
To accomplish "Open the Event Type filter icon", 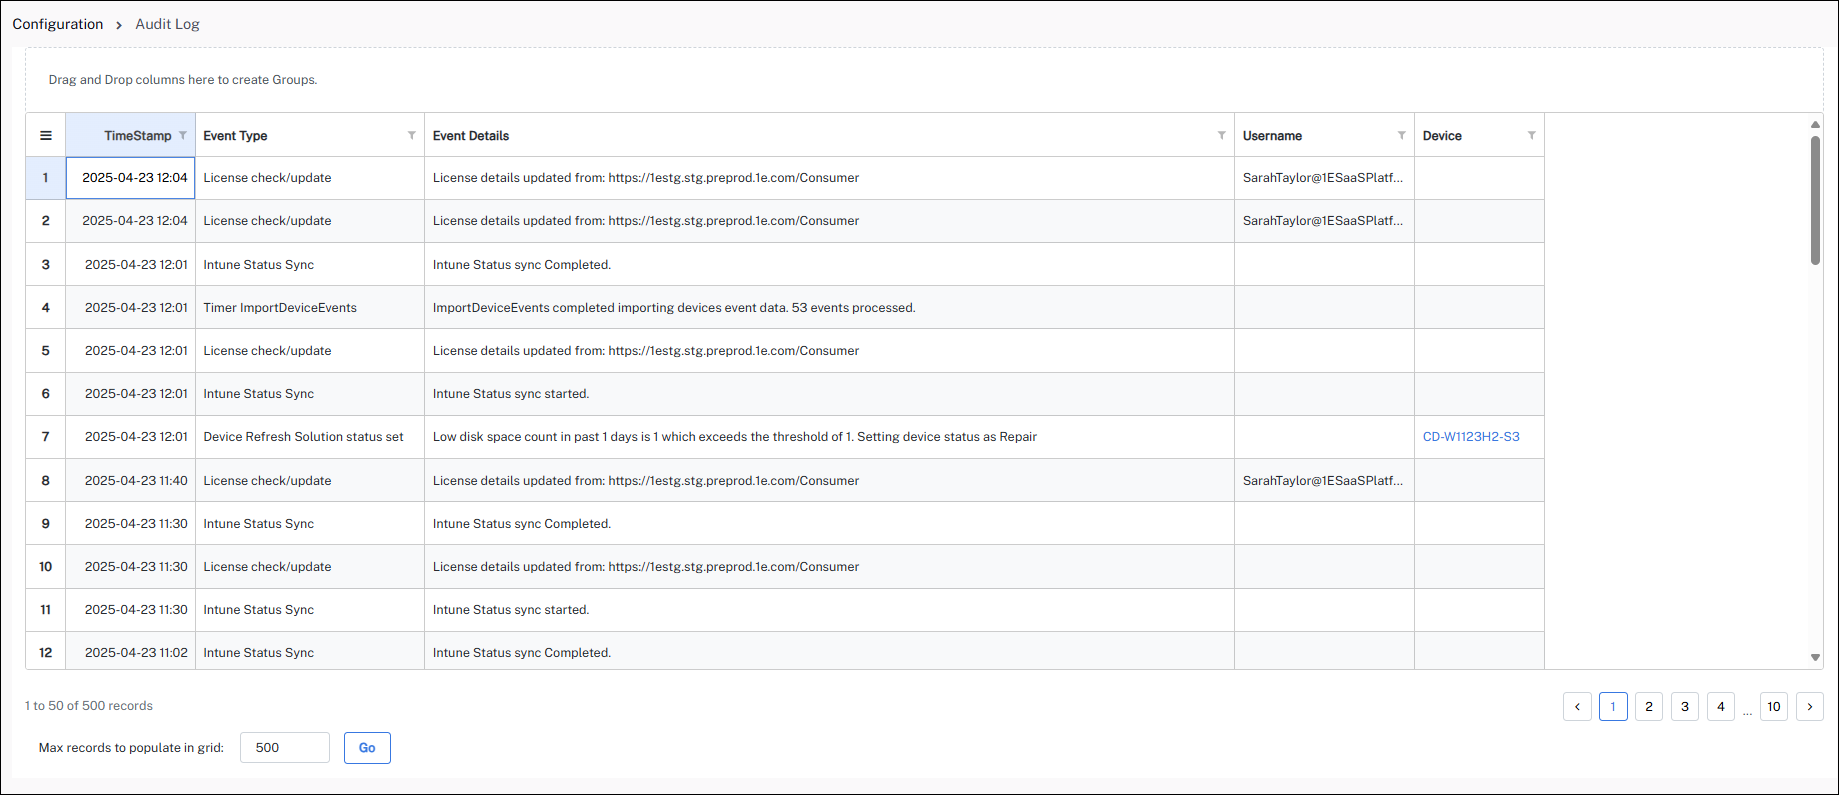I will point(411,136).
